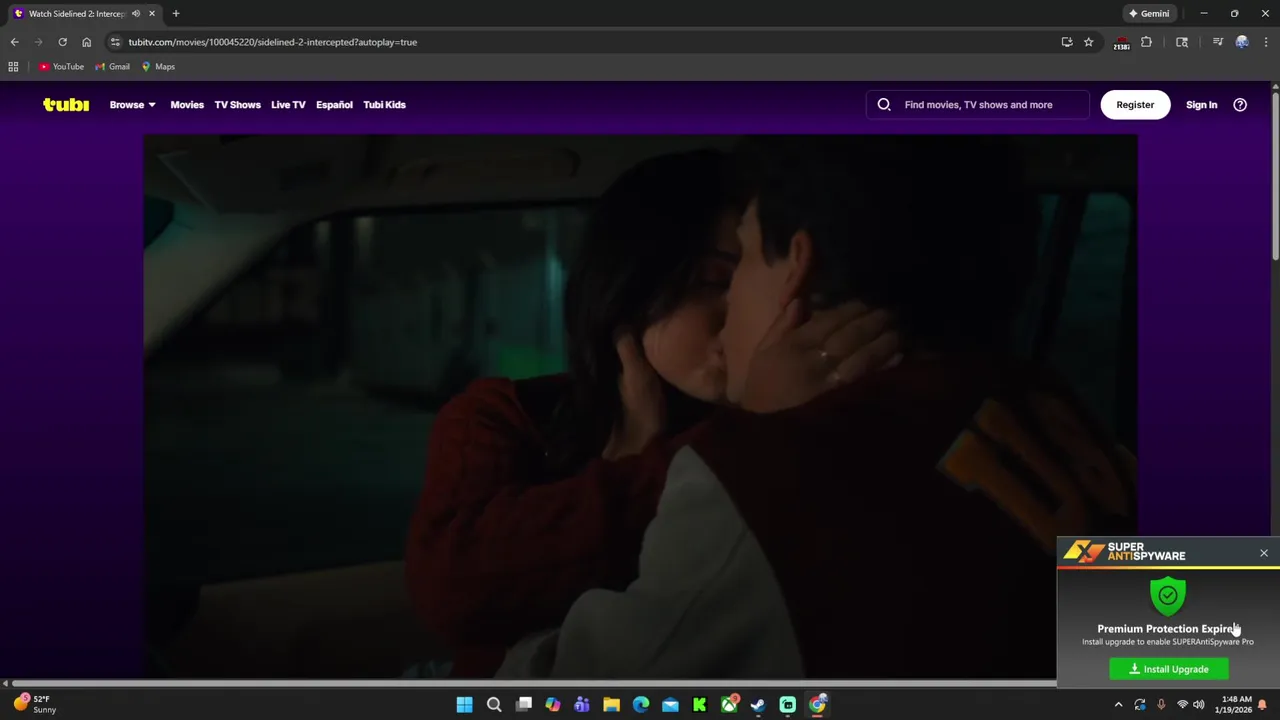Go to TV Shows section
The height and width of the screenshot is (720, 1280).
(x=237, y=104)
